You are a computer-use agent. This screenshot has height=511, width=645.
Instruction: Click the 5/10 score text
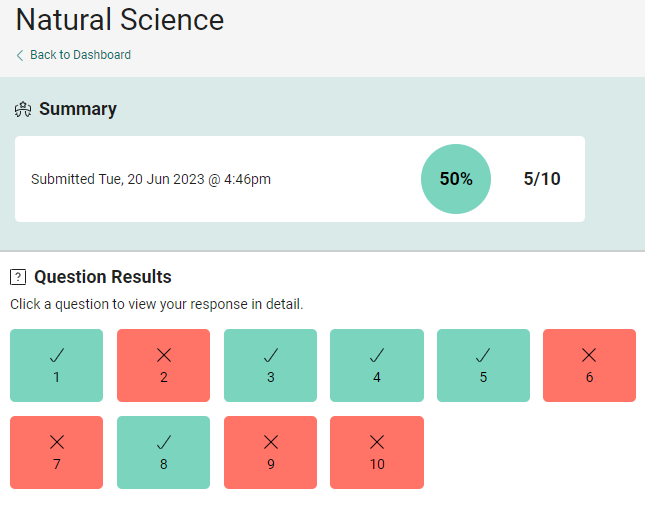click(x=542, y=179)
